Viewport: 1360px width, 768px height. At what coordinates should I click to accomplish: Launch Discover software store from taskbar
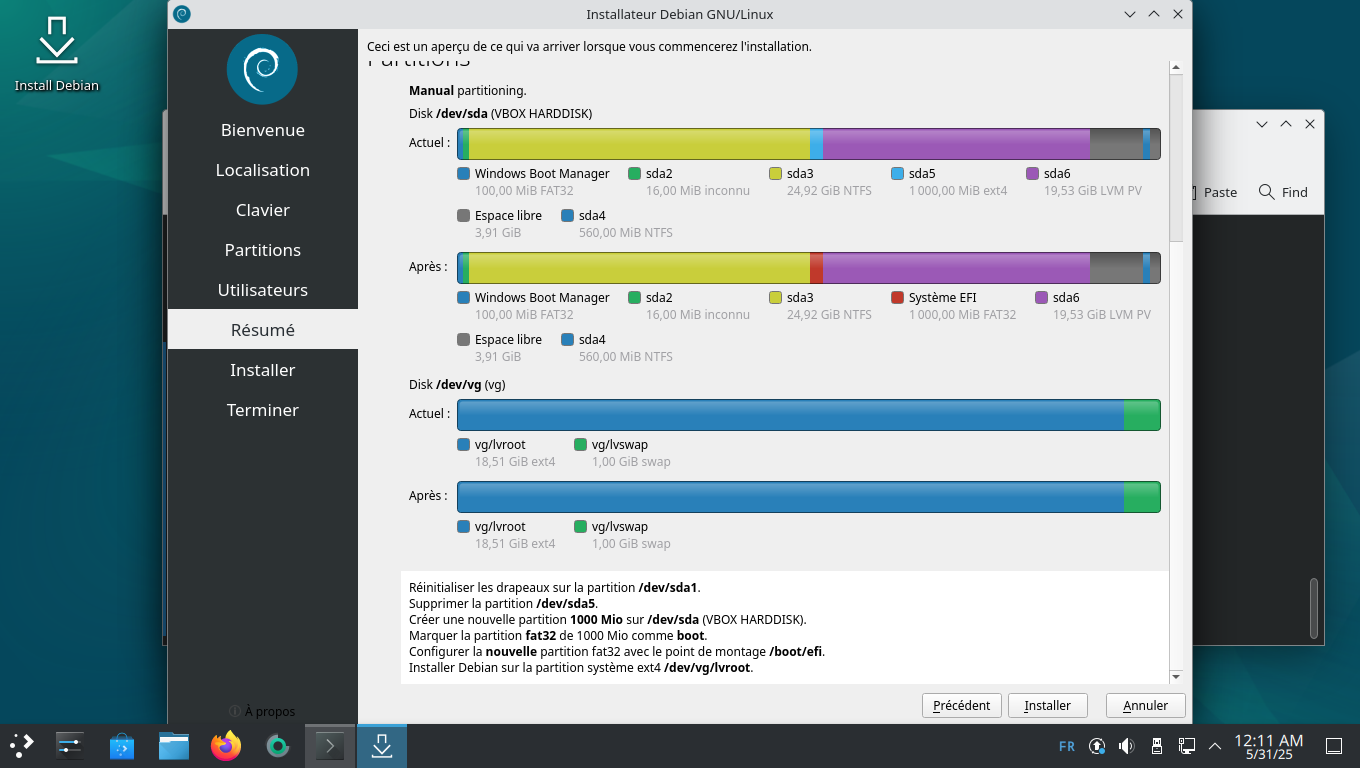coord(122,745)
